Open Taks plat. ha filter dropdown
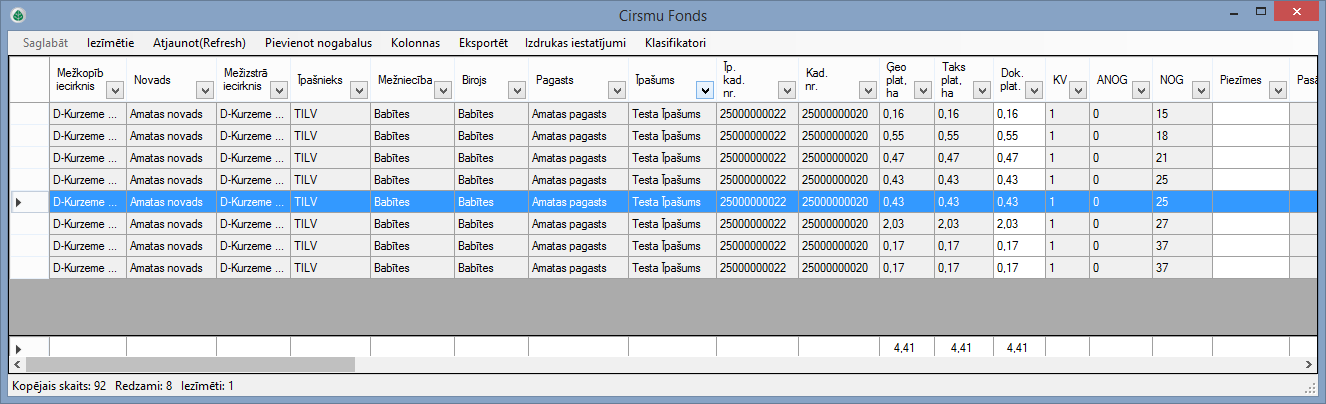Viewport: 1326px width, 404px height. (980, 90)
